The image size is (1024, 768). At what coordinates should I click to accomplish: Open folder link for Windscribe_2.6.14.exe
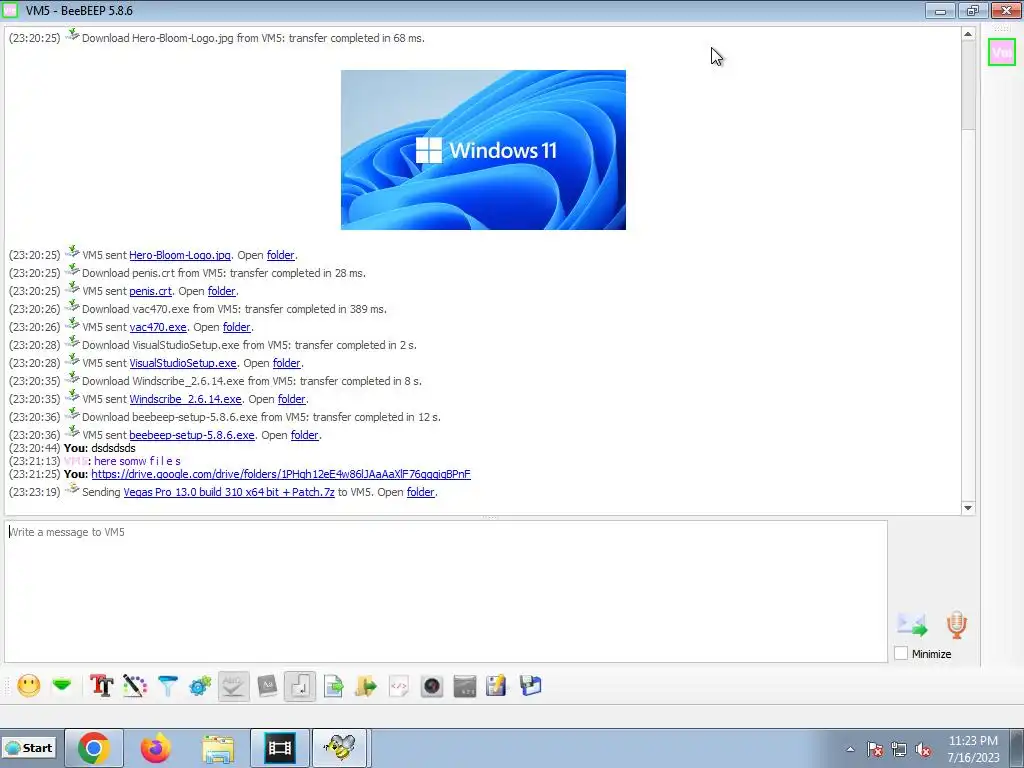tap(292, 399)
